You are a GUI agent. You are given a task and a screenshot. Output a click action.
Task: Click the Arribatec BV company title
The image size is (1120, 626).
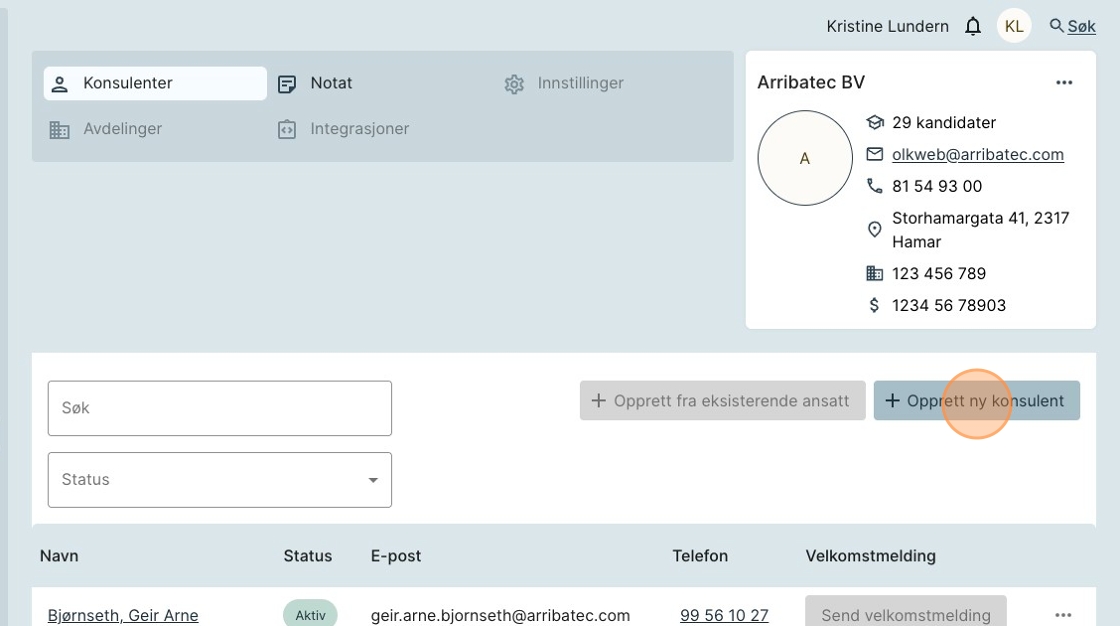pyautogui.click(x=811, y=82)
